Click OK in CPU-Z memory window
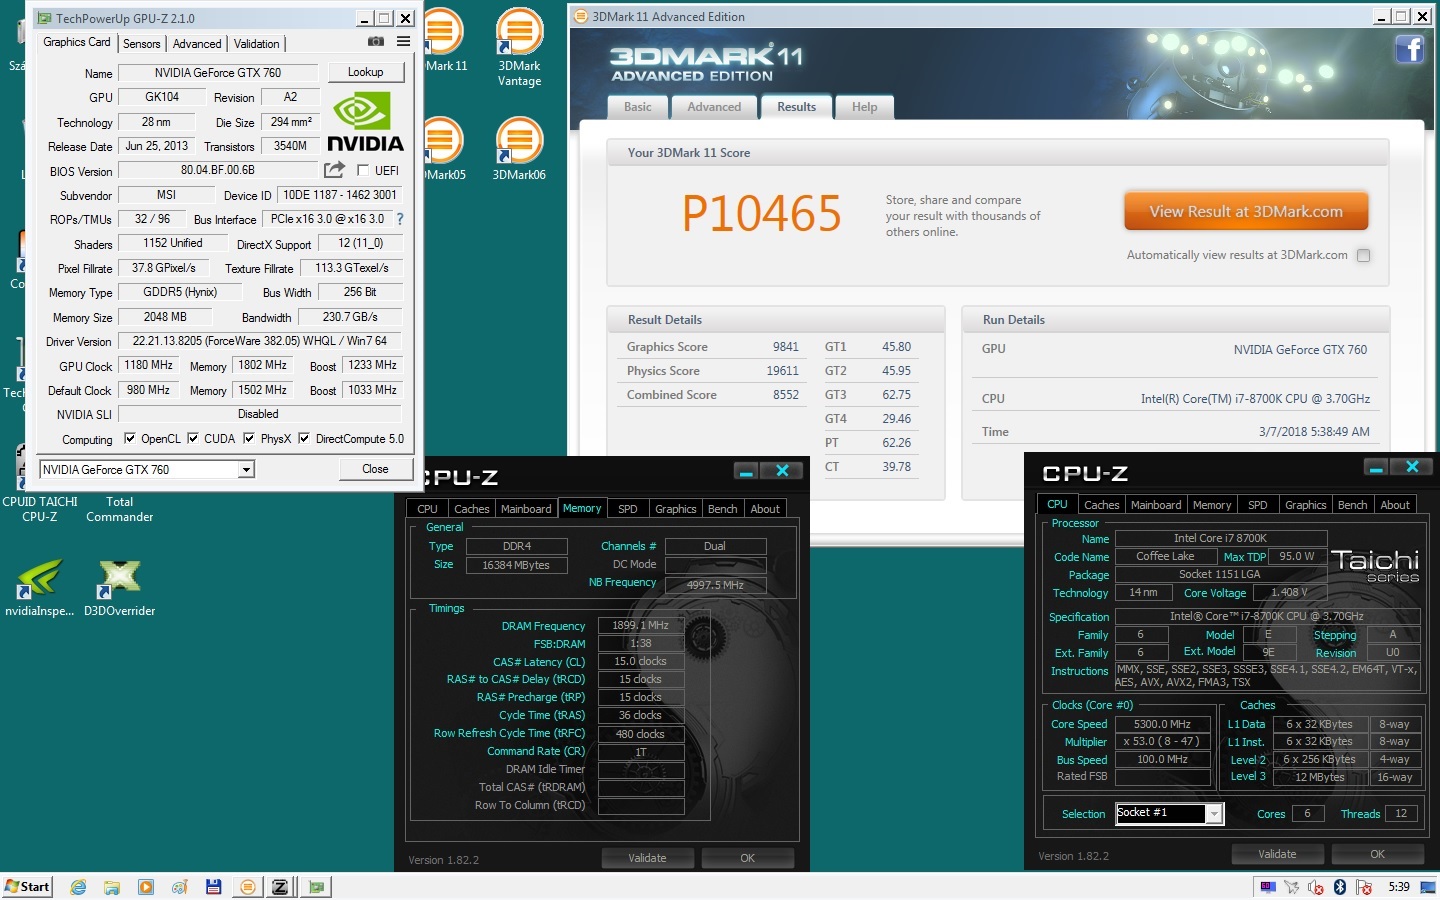The height and width of the screenshot is (900, 1440). (x=747, y=858)
